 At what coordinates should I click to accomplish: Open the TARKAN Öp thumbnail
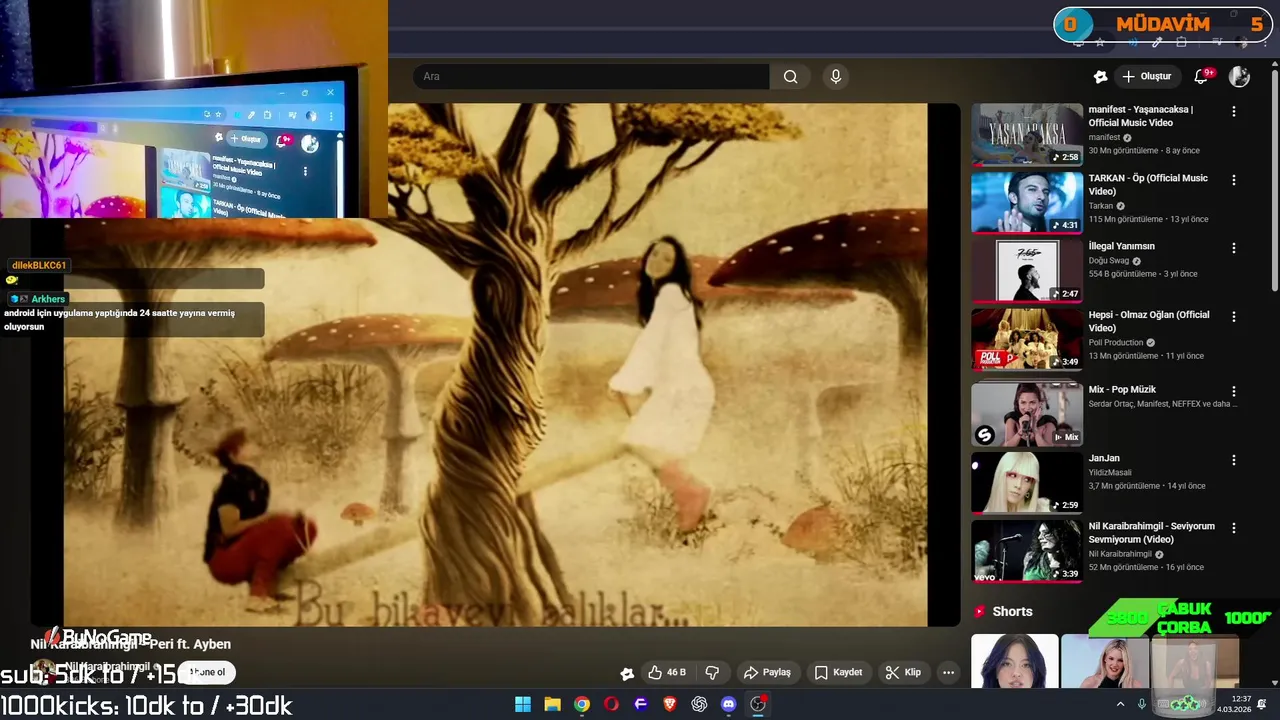click(1027, 202)
